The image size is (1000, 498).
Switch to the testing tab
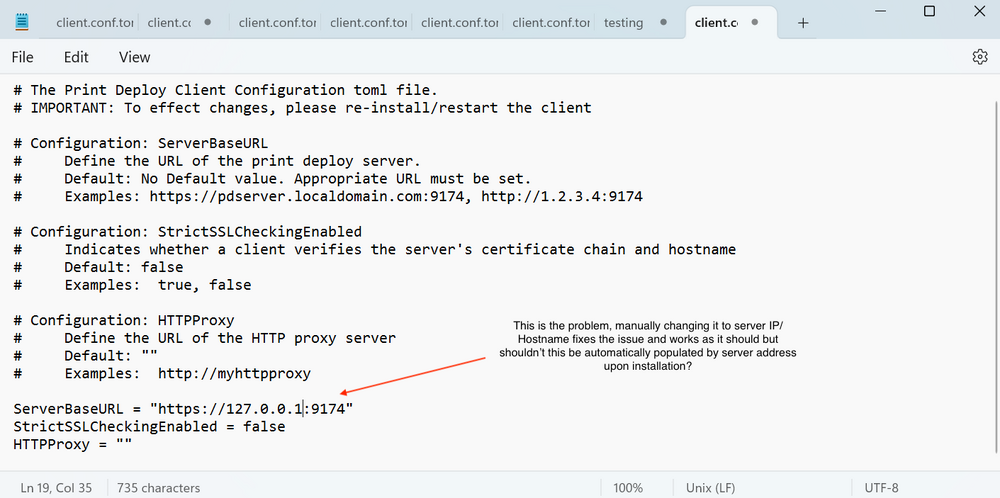(624, 23)
